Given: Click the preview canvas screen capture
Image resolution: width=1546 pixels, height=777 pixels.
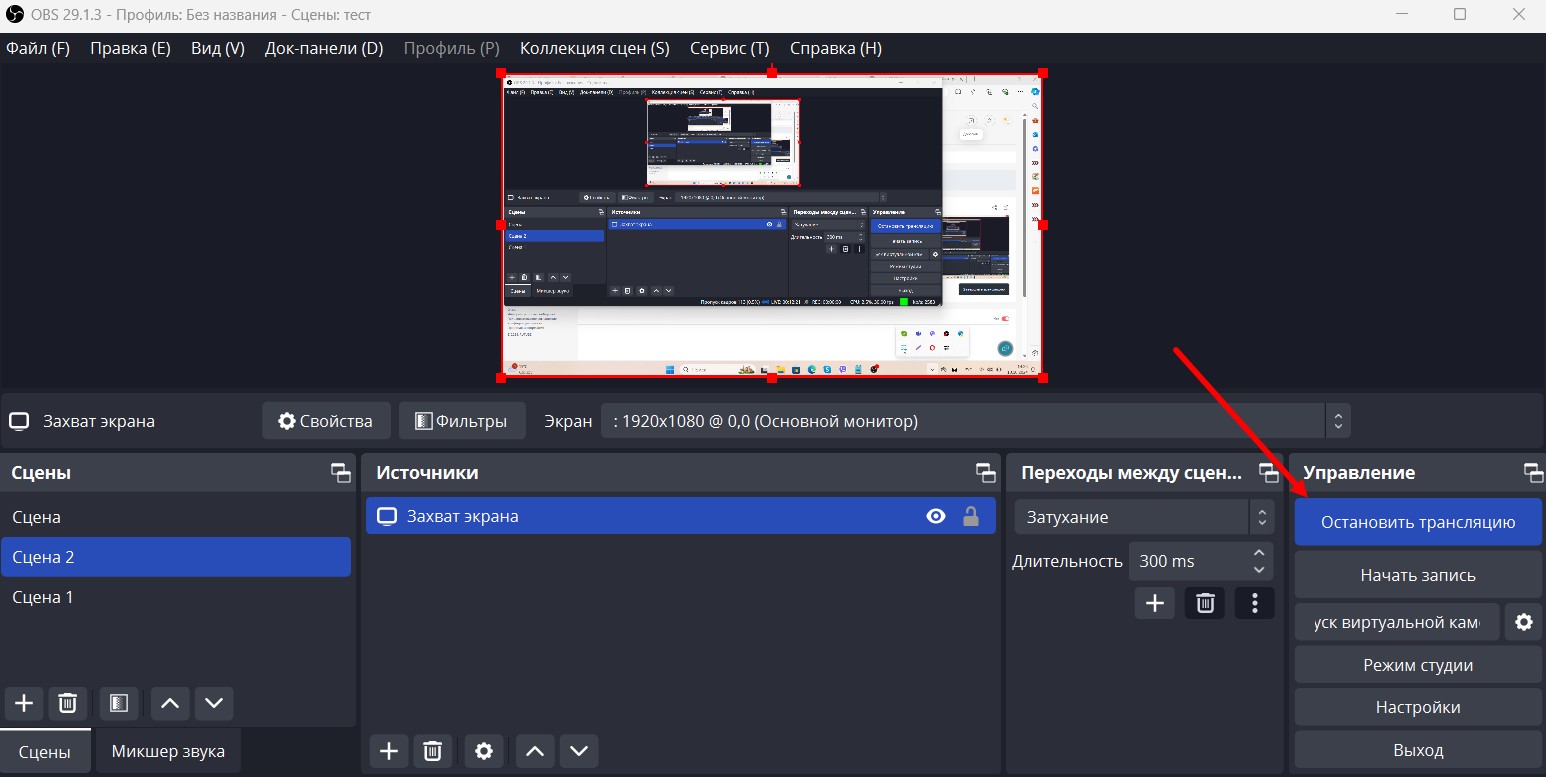Looking at the screenshot, I should 772,225.
